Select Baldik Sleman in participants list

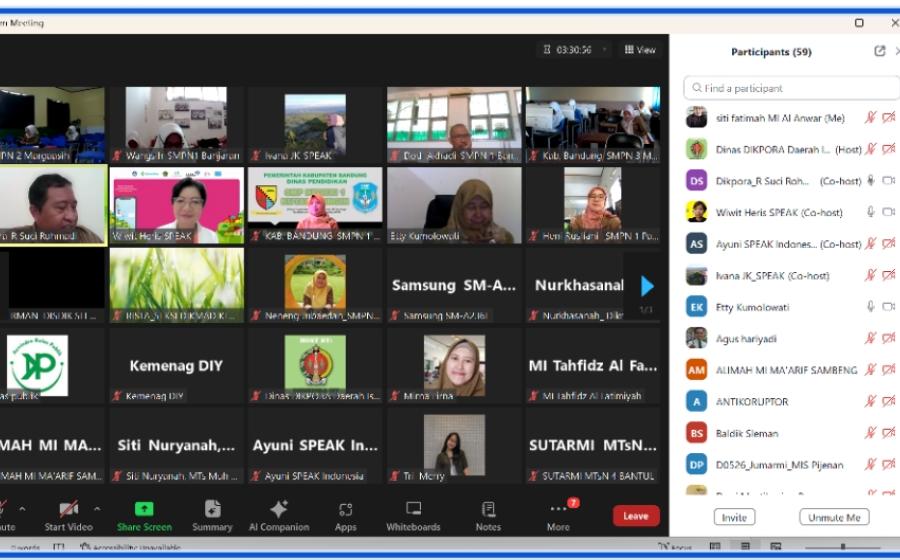pyautogui.click(x=747, y=434)
